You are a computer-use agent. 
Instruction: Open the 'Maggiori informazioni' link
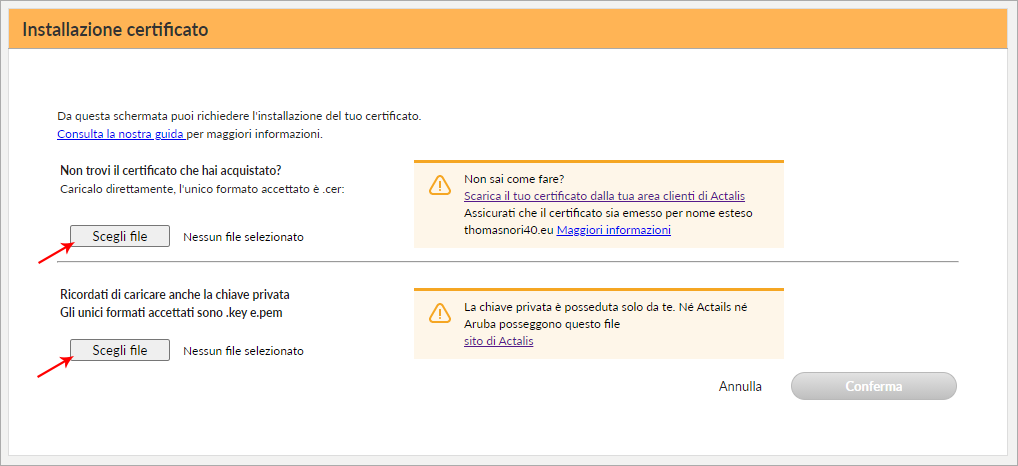tap(614, 230)
